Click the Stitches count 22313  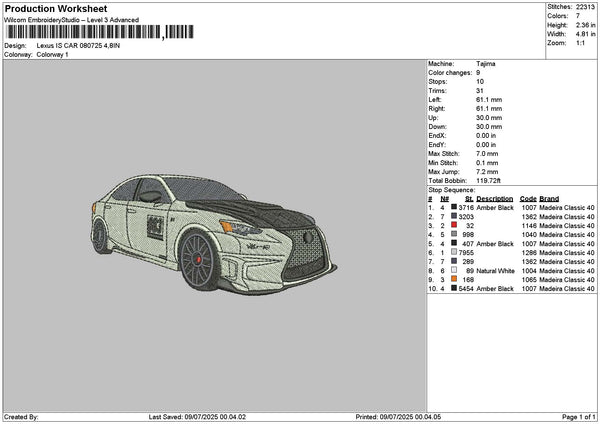point(586,6)
